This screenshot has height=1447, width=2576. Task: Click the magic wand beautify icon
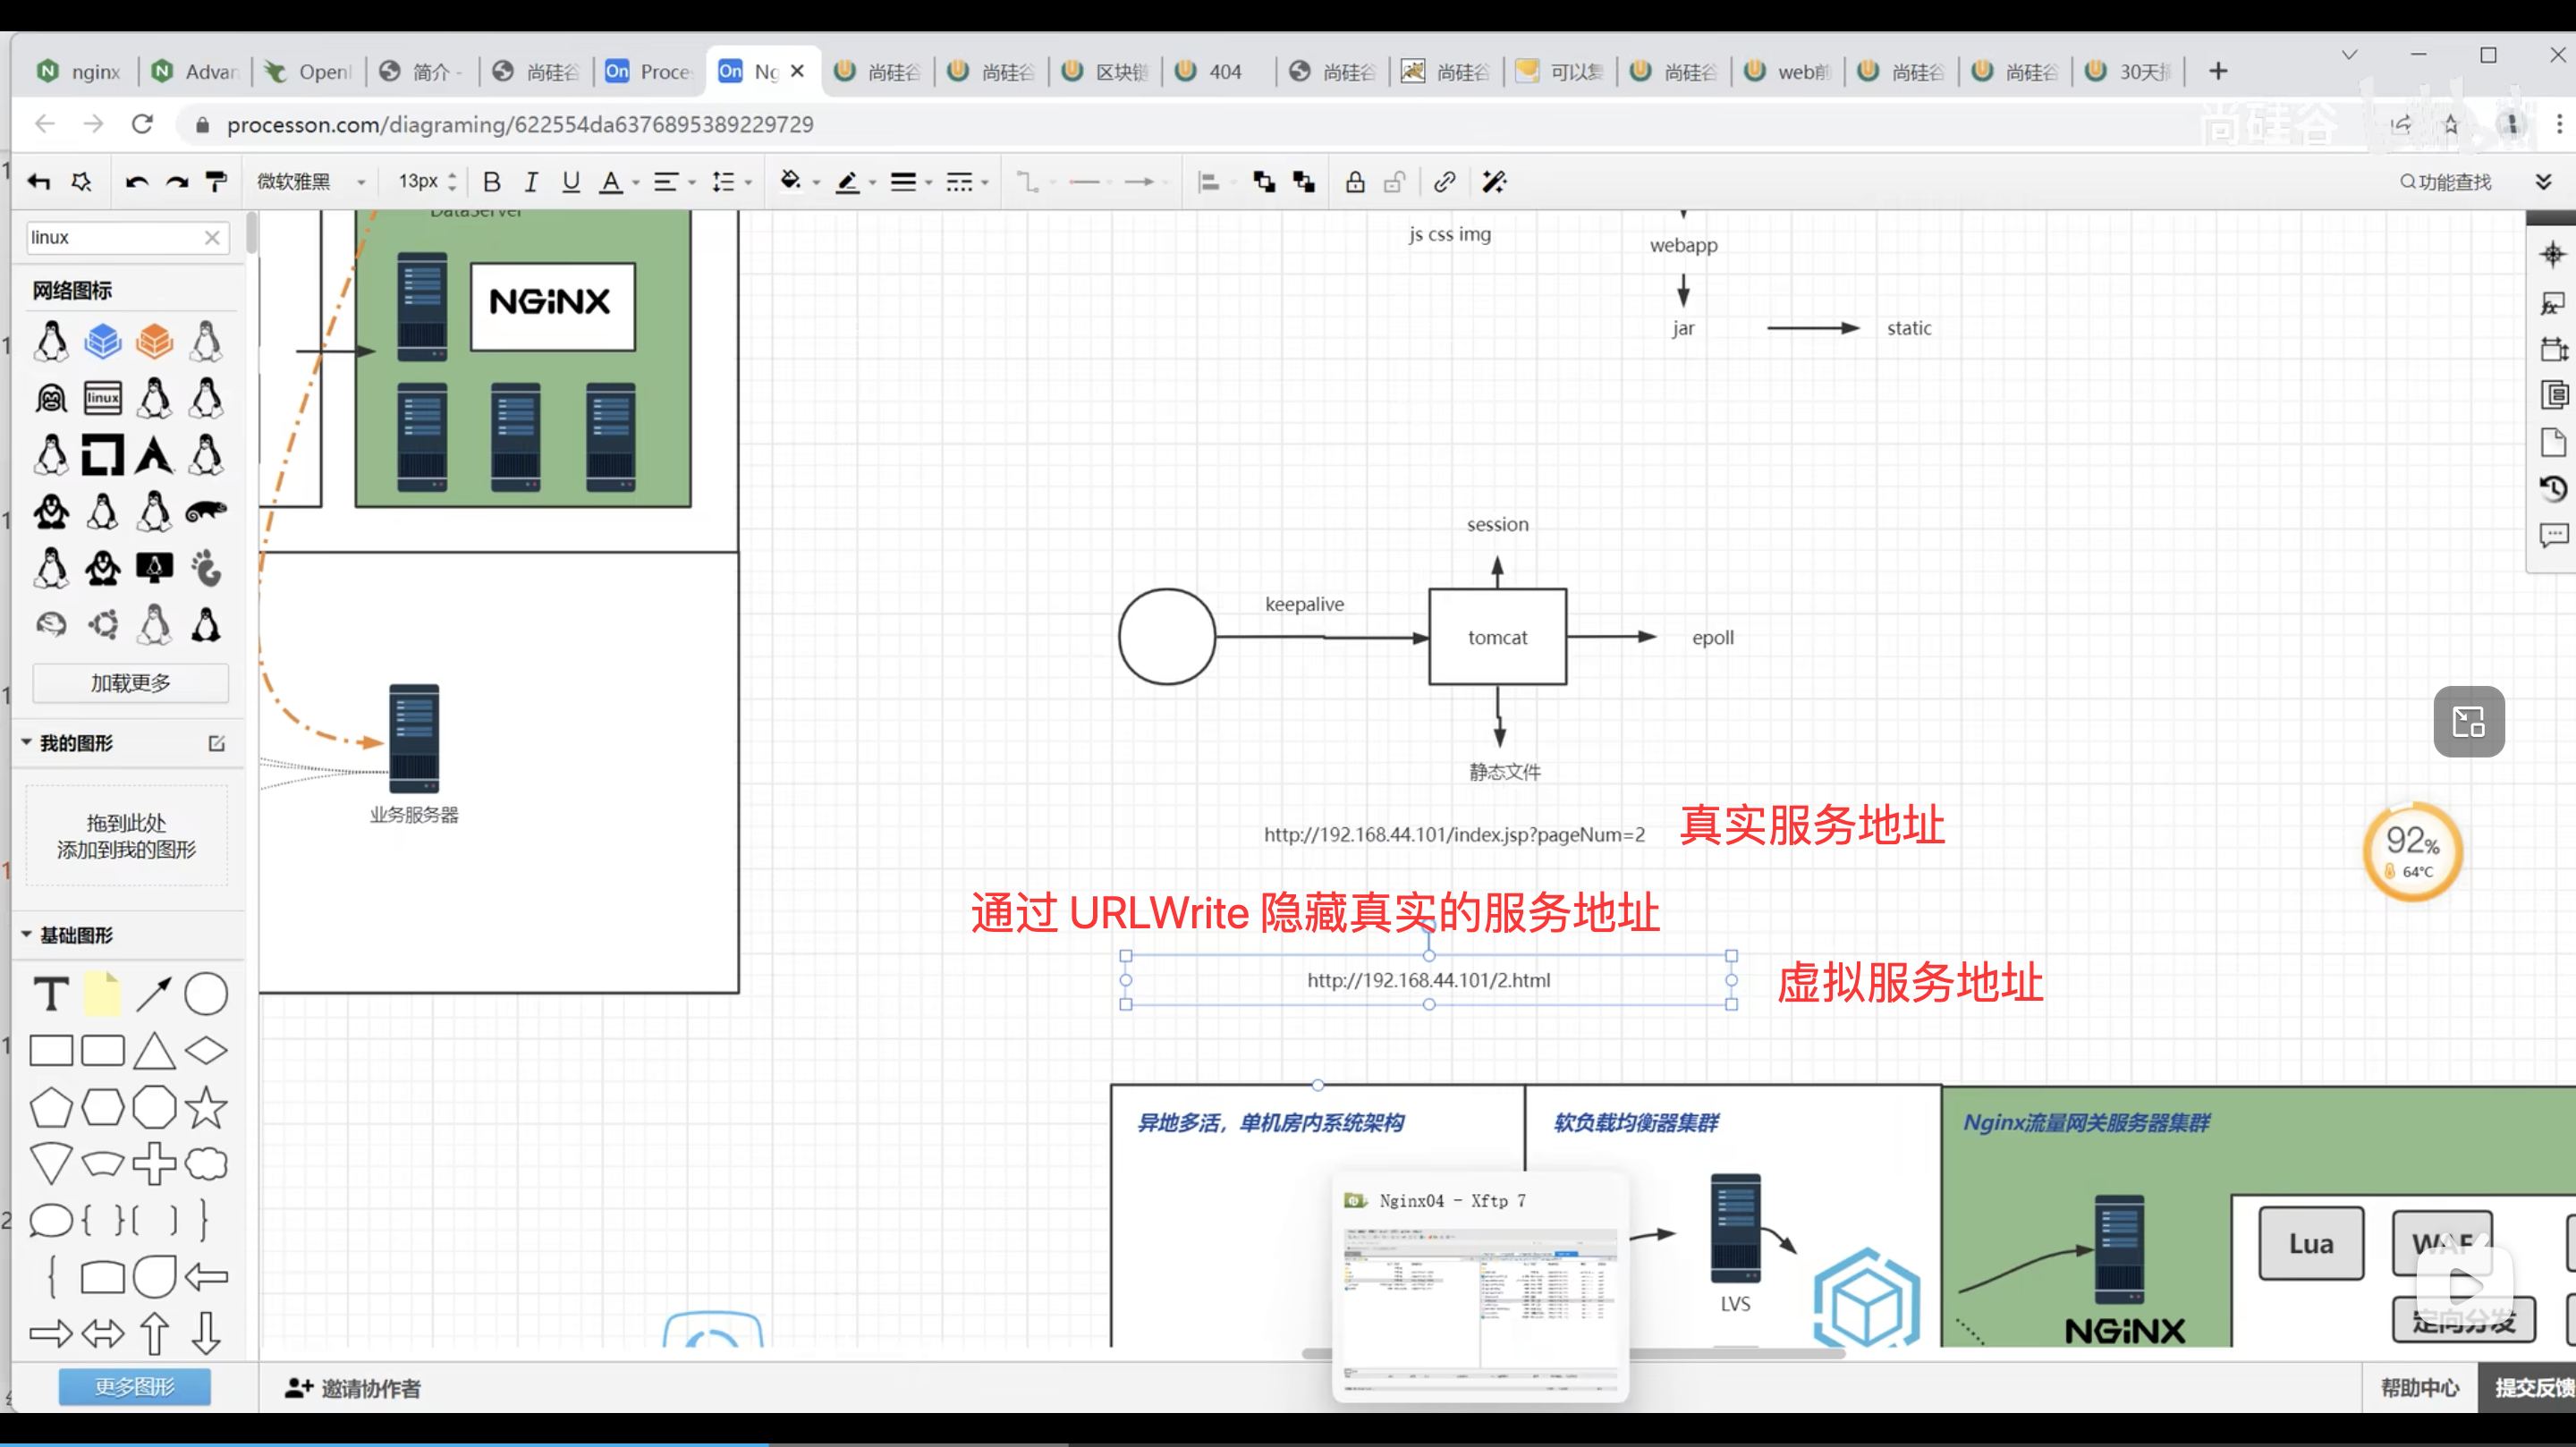pyautogui.click(x=1494, y=182)
